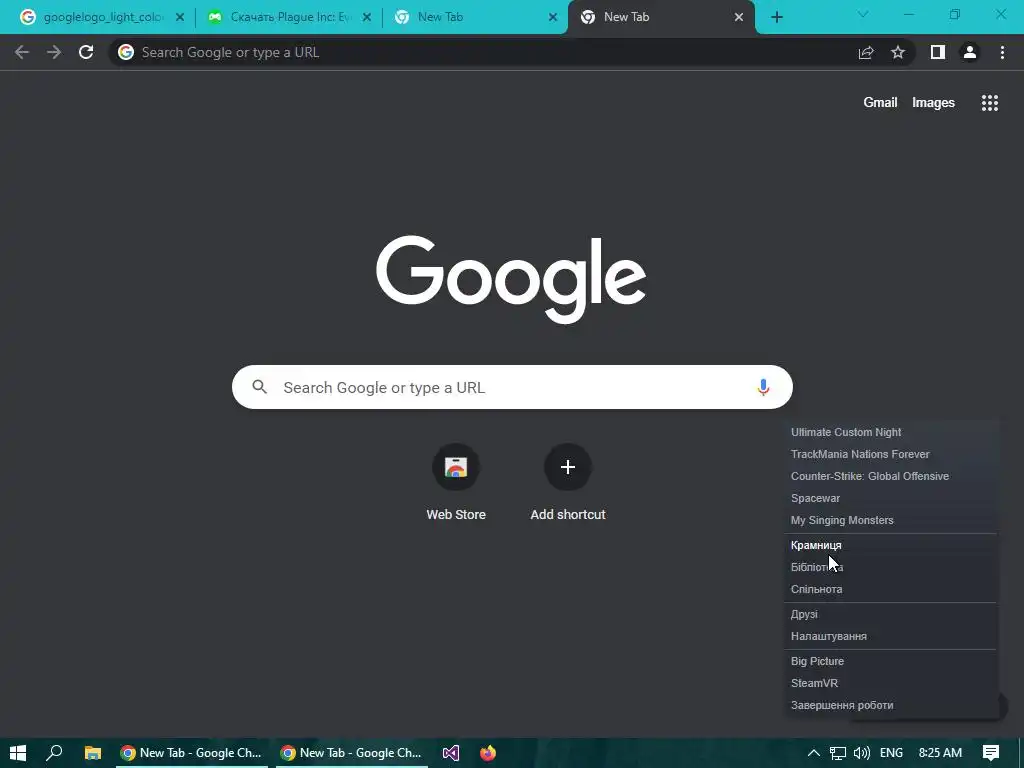Open network status tray icon

[x=838, y=753]
